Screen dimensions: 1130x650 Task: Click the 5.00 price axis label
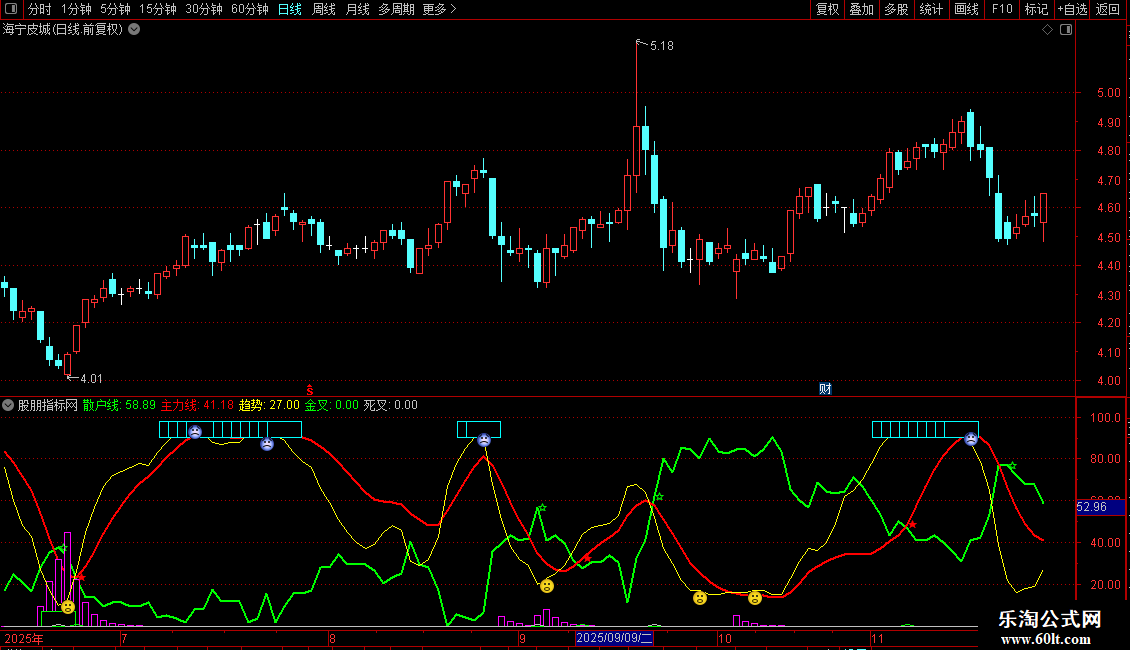(1108, 93)
